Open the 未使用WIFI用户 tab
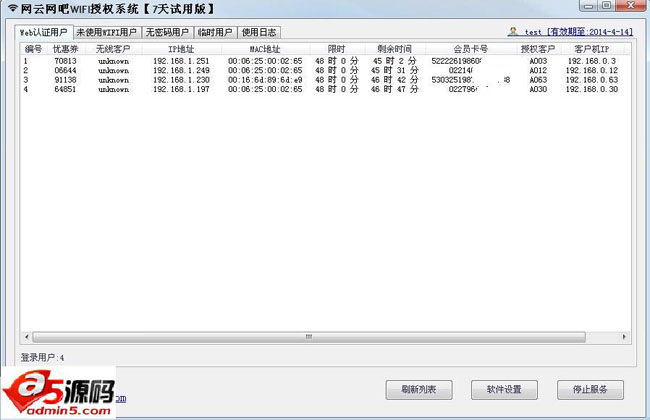The image size is (650, 420). (x=107, y=32)
